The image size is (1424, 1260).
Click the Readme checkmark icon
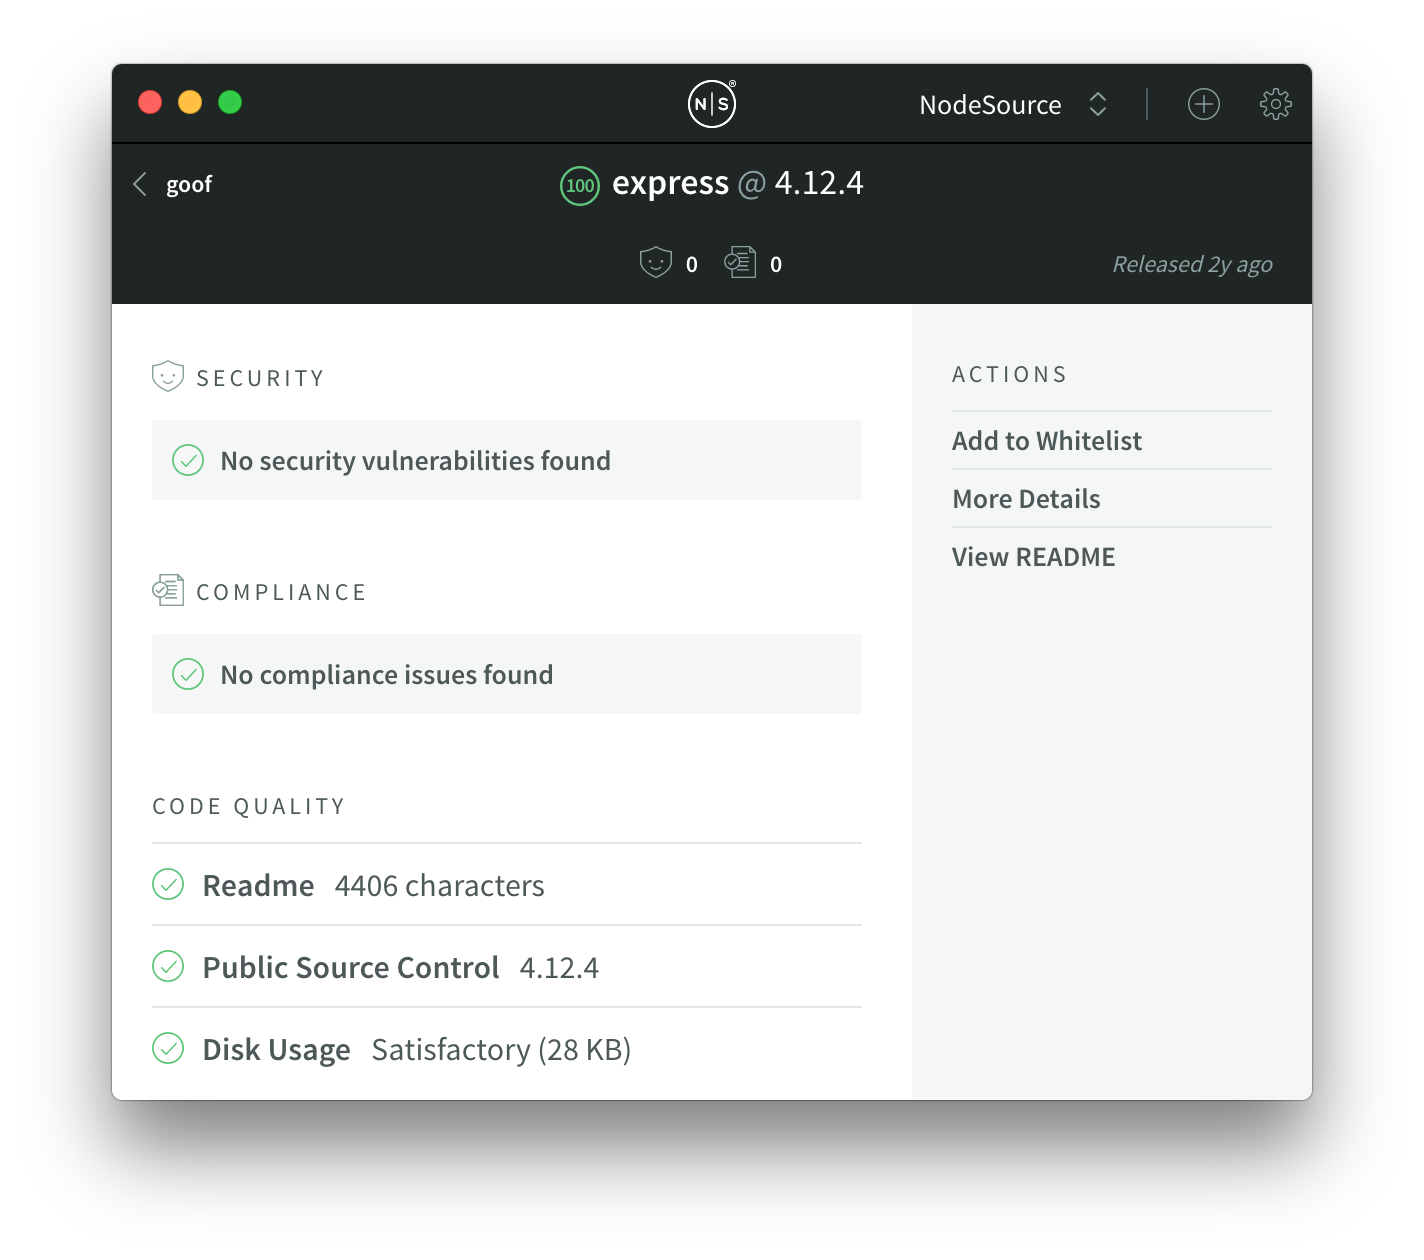[x=168, y=885]
